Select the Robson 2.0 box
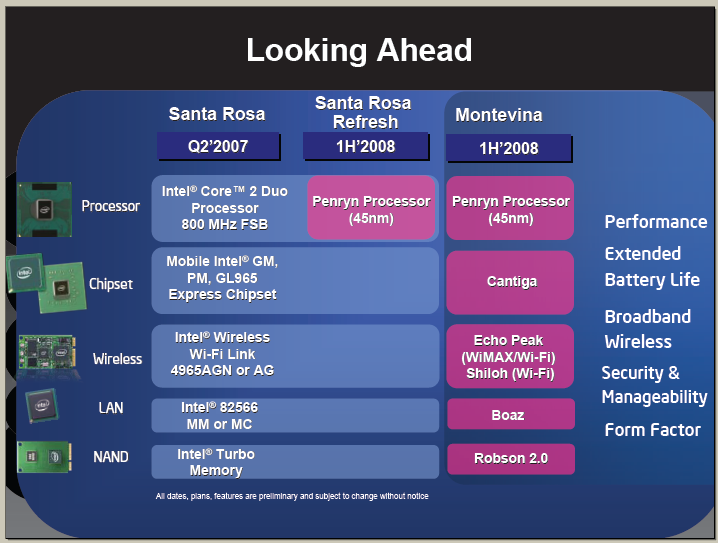 coord(510,459)
